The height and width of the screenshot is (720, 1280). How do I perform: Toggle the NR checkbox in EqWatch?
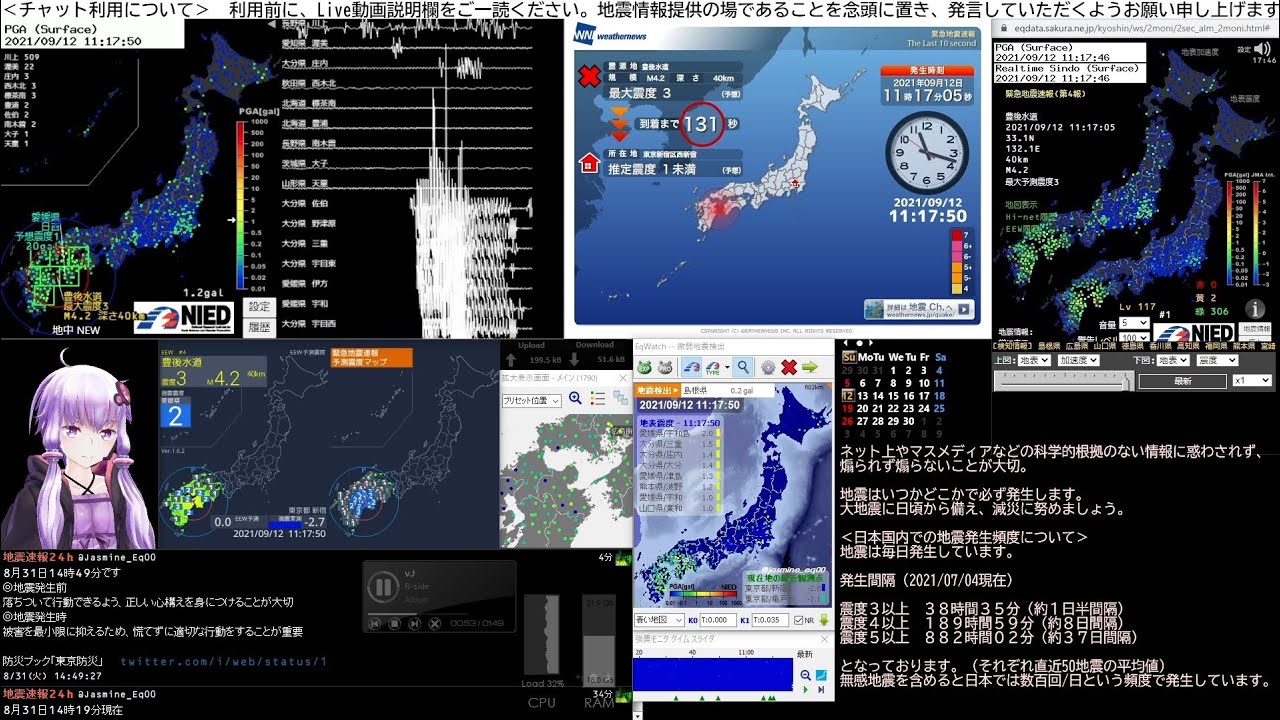pos(797,620)
